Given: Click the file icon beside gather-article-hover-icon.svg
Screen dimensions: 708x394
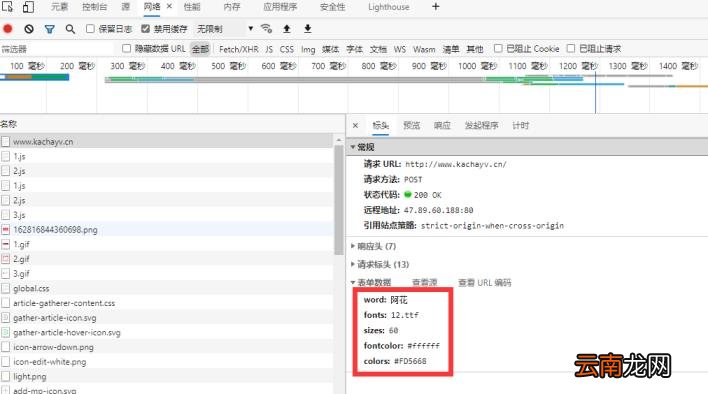Looking at the screenshot, I should pos(5,333).
